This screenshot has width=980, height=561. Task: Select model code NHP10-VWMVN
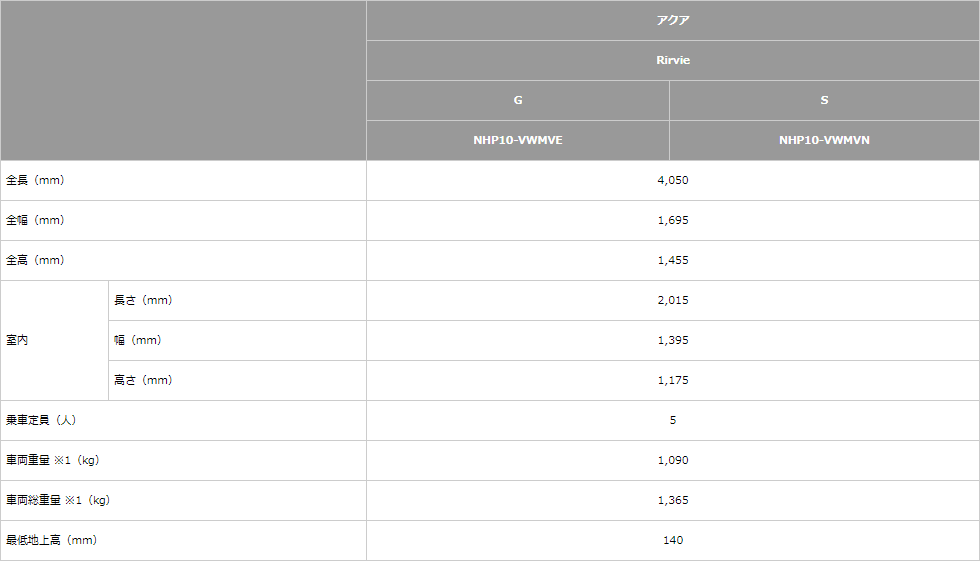point(824,141)
